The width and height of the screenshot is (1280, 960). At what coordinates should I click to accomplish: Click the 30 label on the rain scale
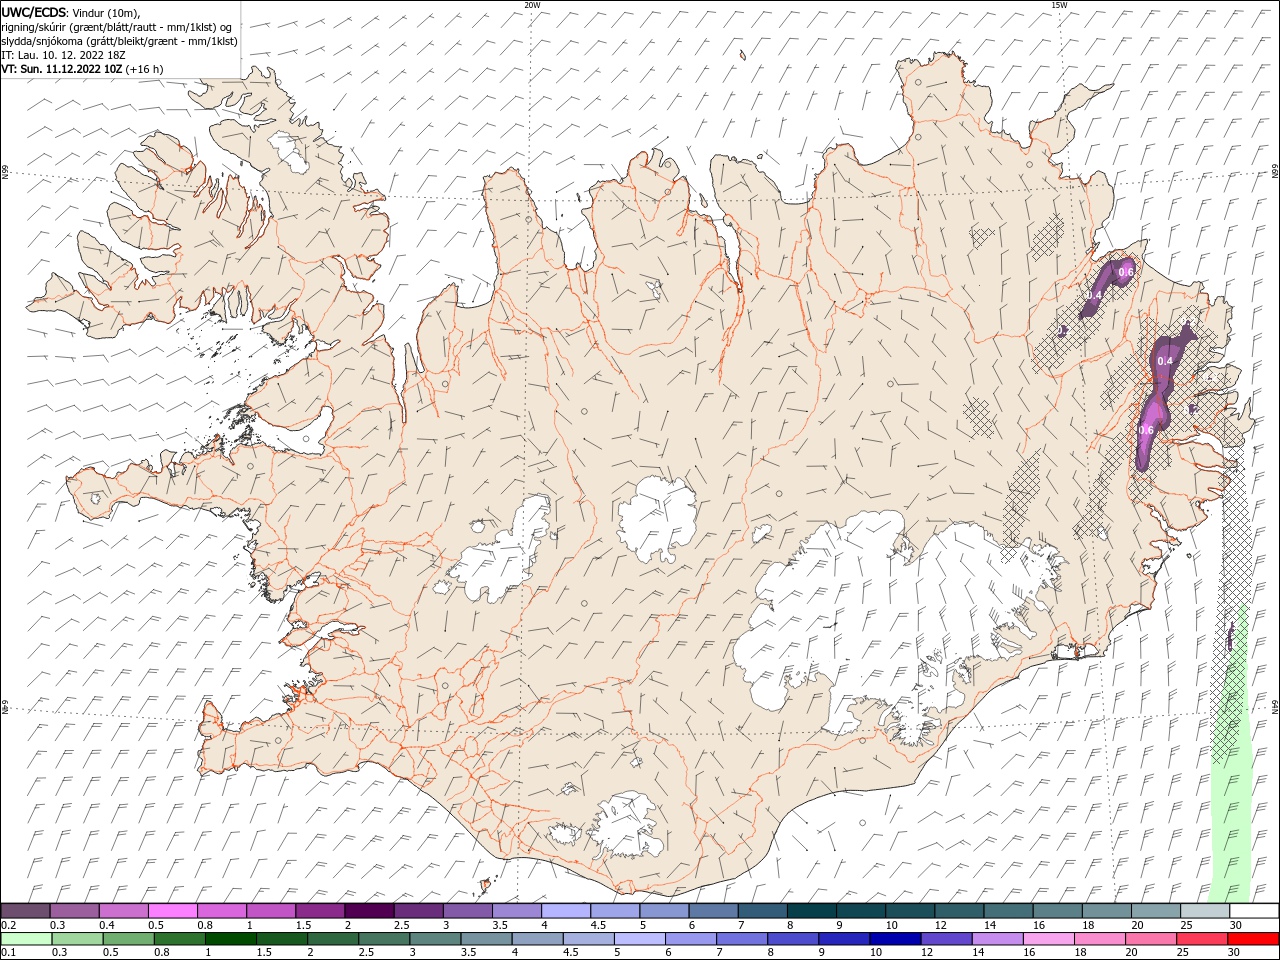(x=1233, y=953)
